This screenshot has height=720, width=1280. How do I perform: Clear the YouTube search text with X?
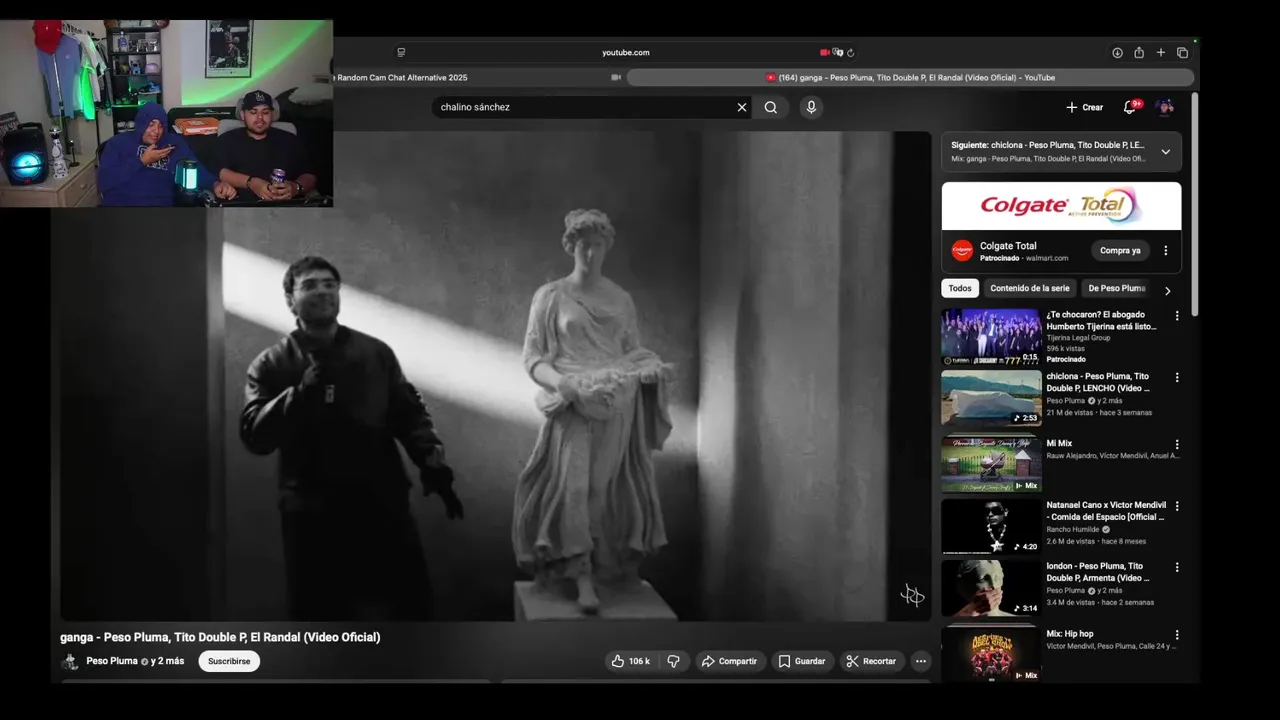point(741,107)
